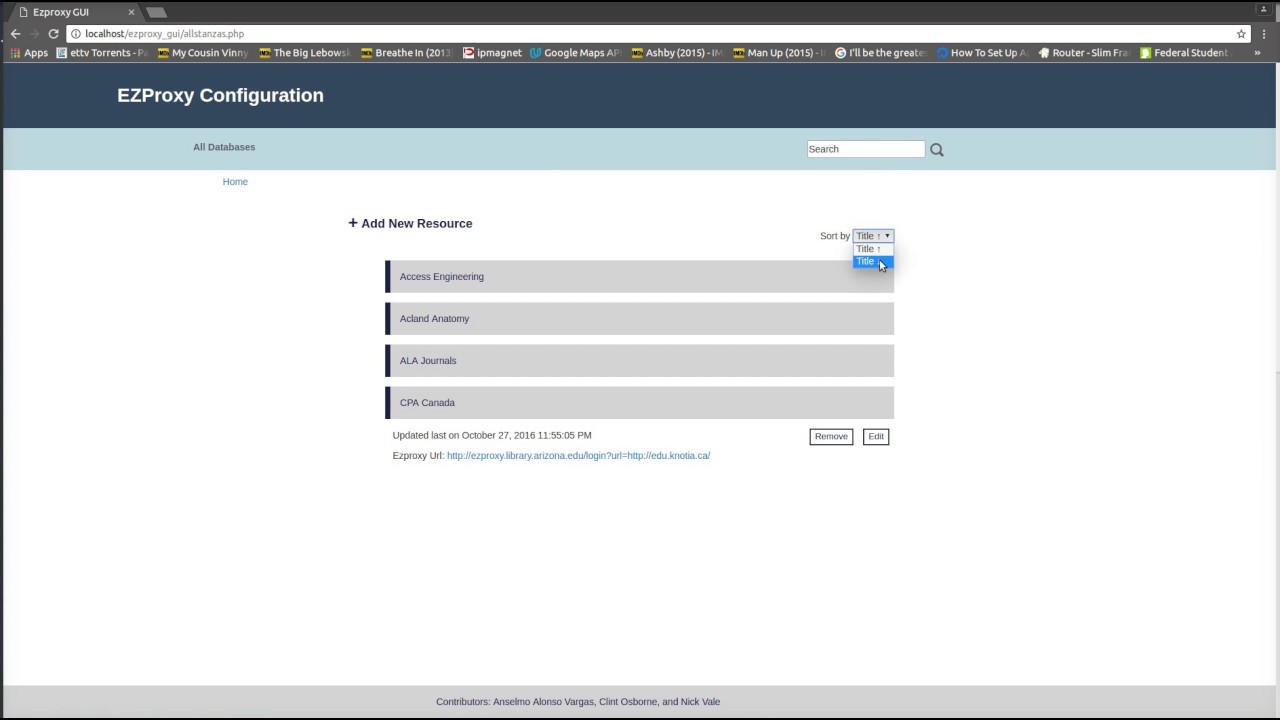Select Title ascending sort option
This screenshot has width=1280, height=720.
pyautogui.click(x=873, y=249)
